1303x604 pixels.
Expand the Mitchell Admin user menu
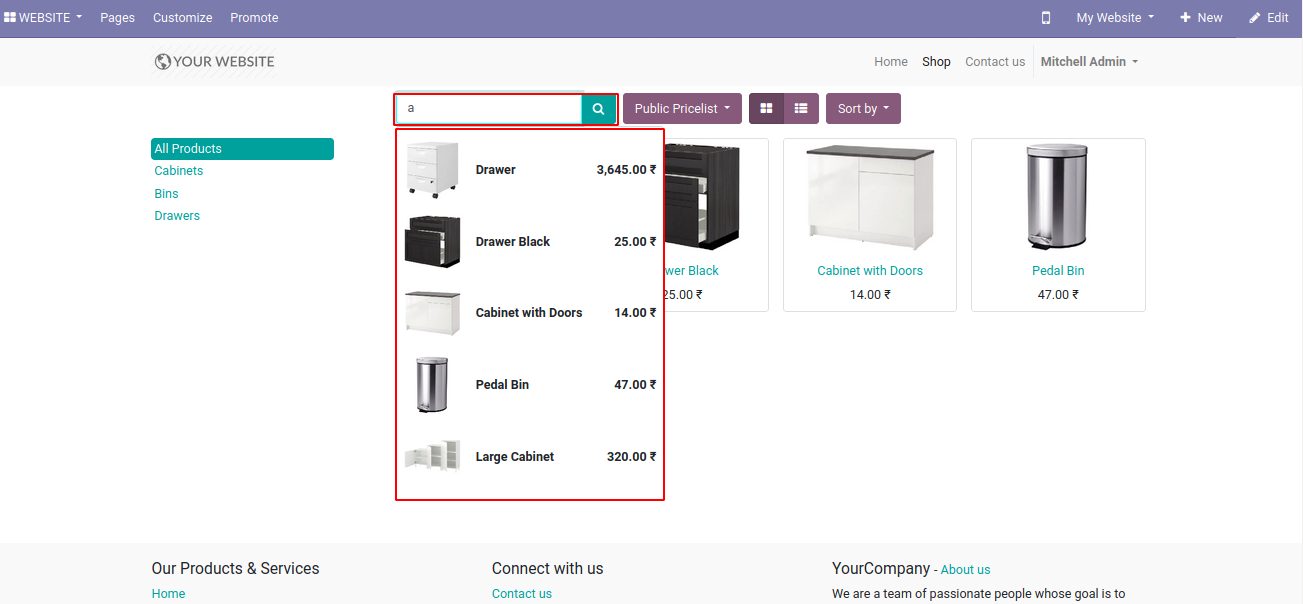[x=1089, y=62]
